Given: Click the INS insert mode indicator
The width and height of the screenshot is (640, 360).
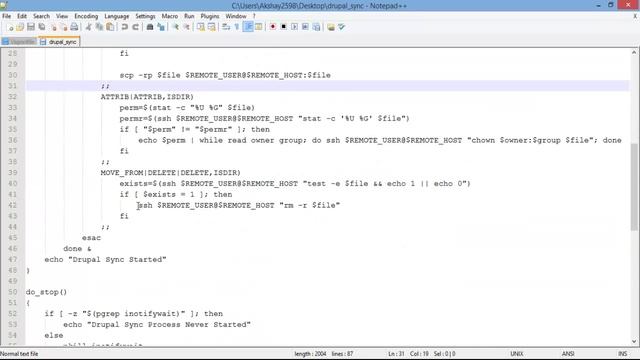Looking at the screenshot, I should click(622, 354).
